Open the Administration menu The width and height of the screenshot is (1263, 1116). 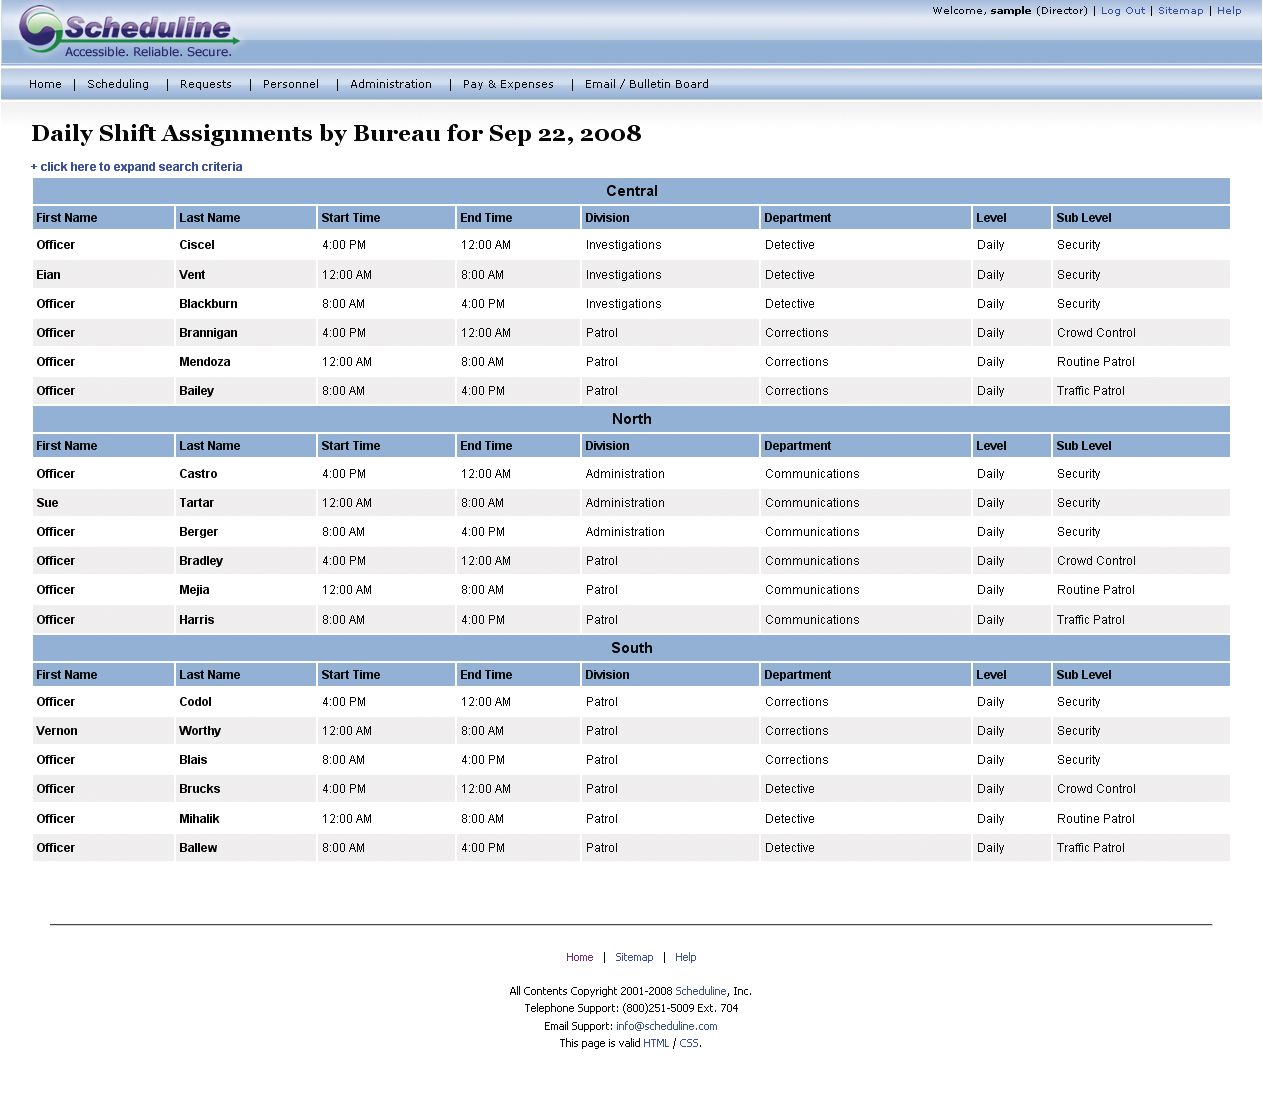[390, 84]
